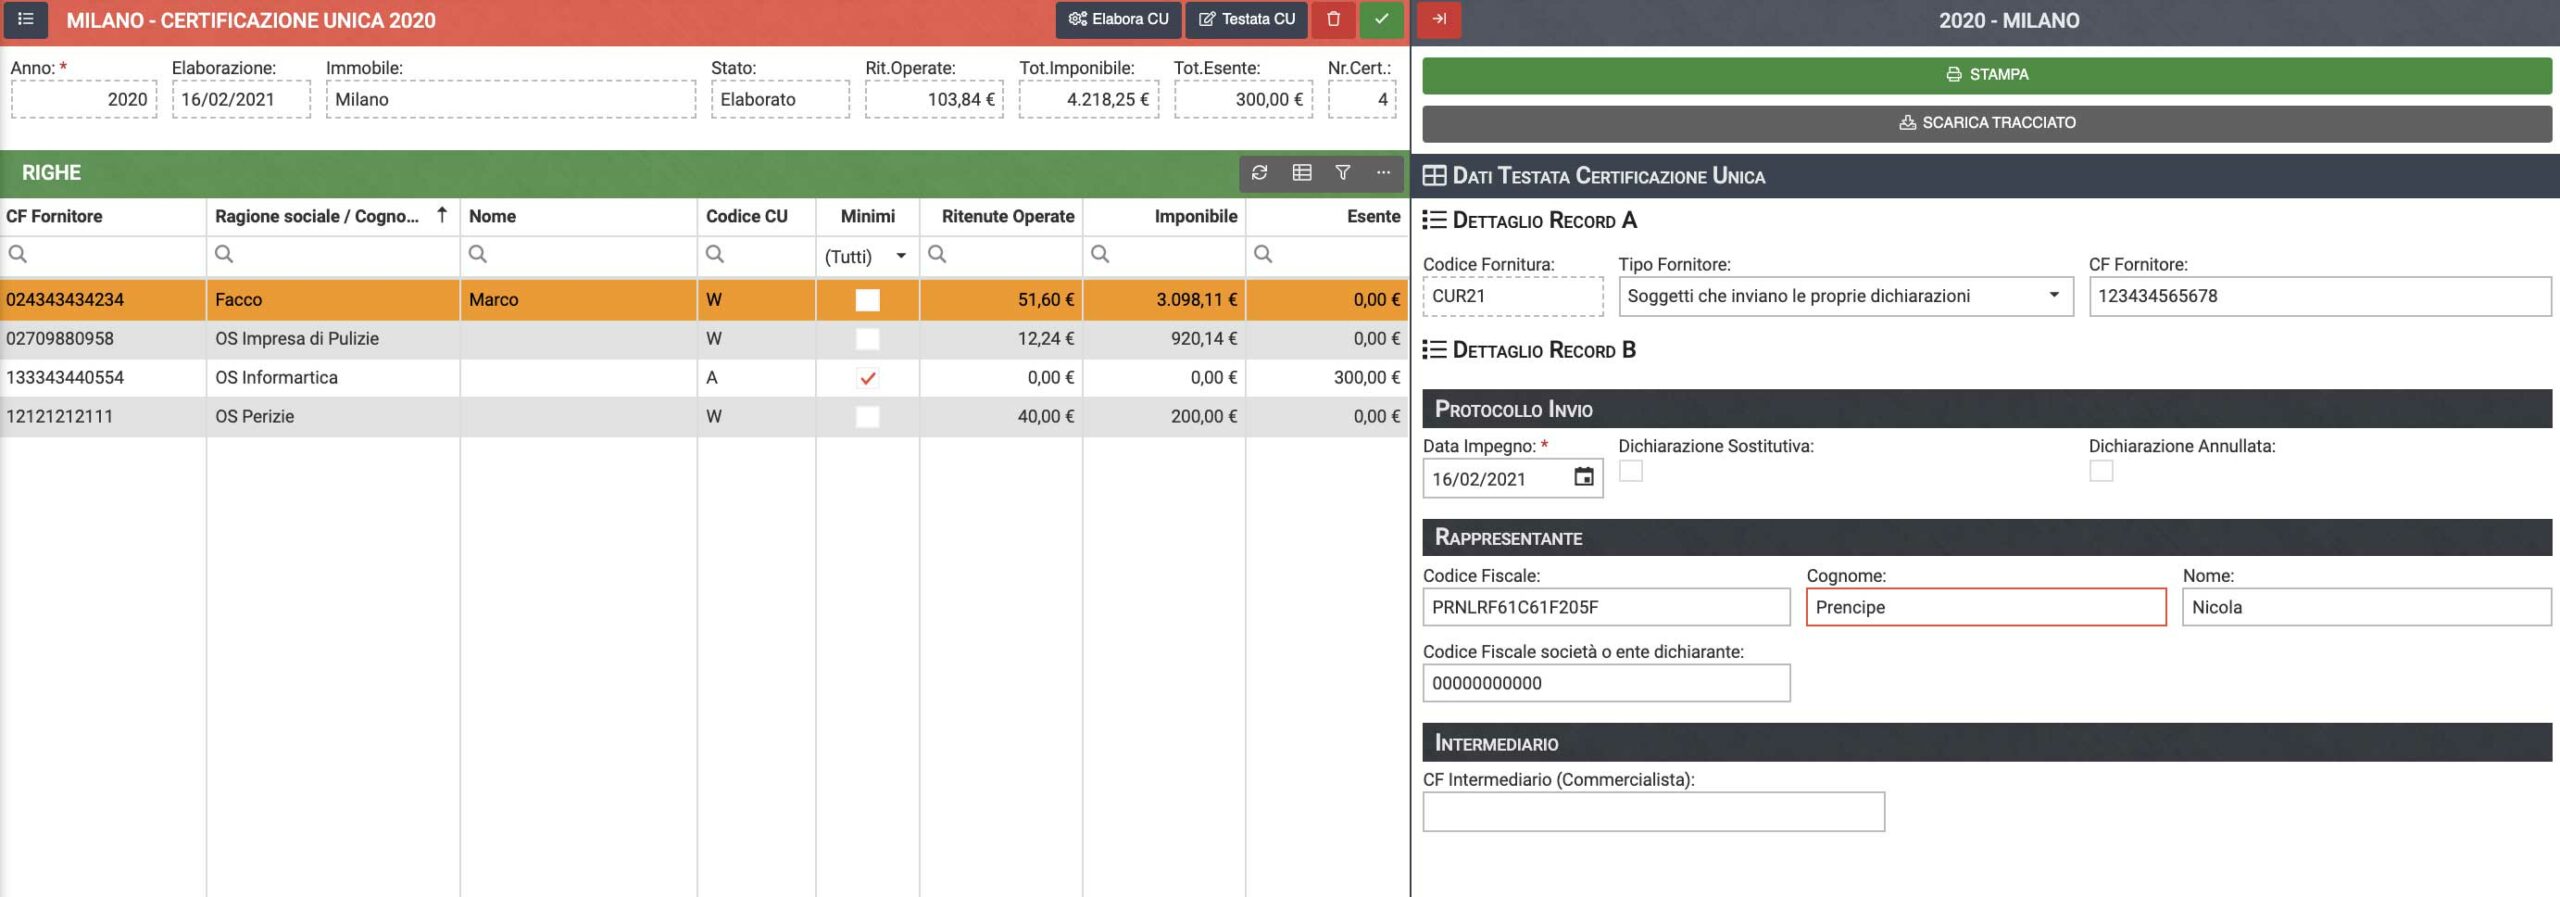This screenshot has height=897, width=2560.
Task: Select the OS Impresa di Pulizie row
Action: (x=704, y=339)
